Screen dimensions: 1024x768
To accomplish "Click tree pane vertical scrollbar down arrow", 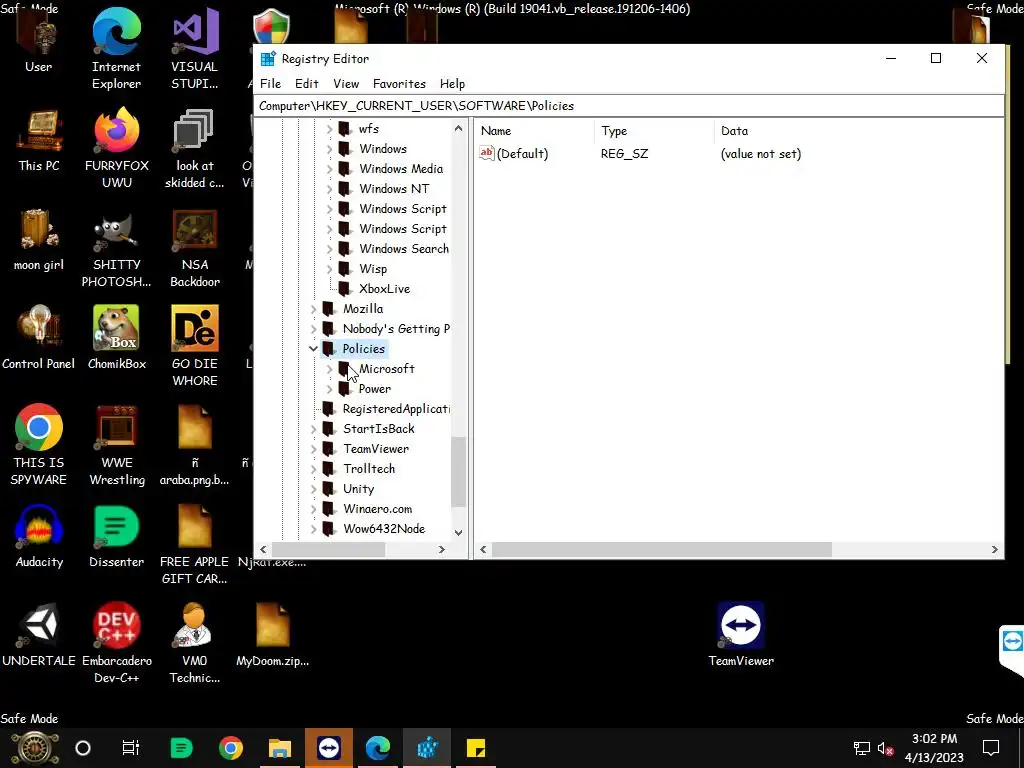I will pos(458,532).
